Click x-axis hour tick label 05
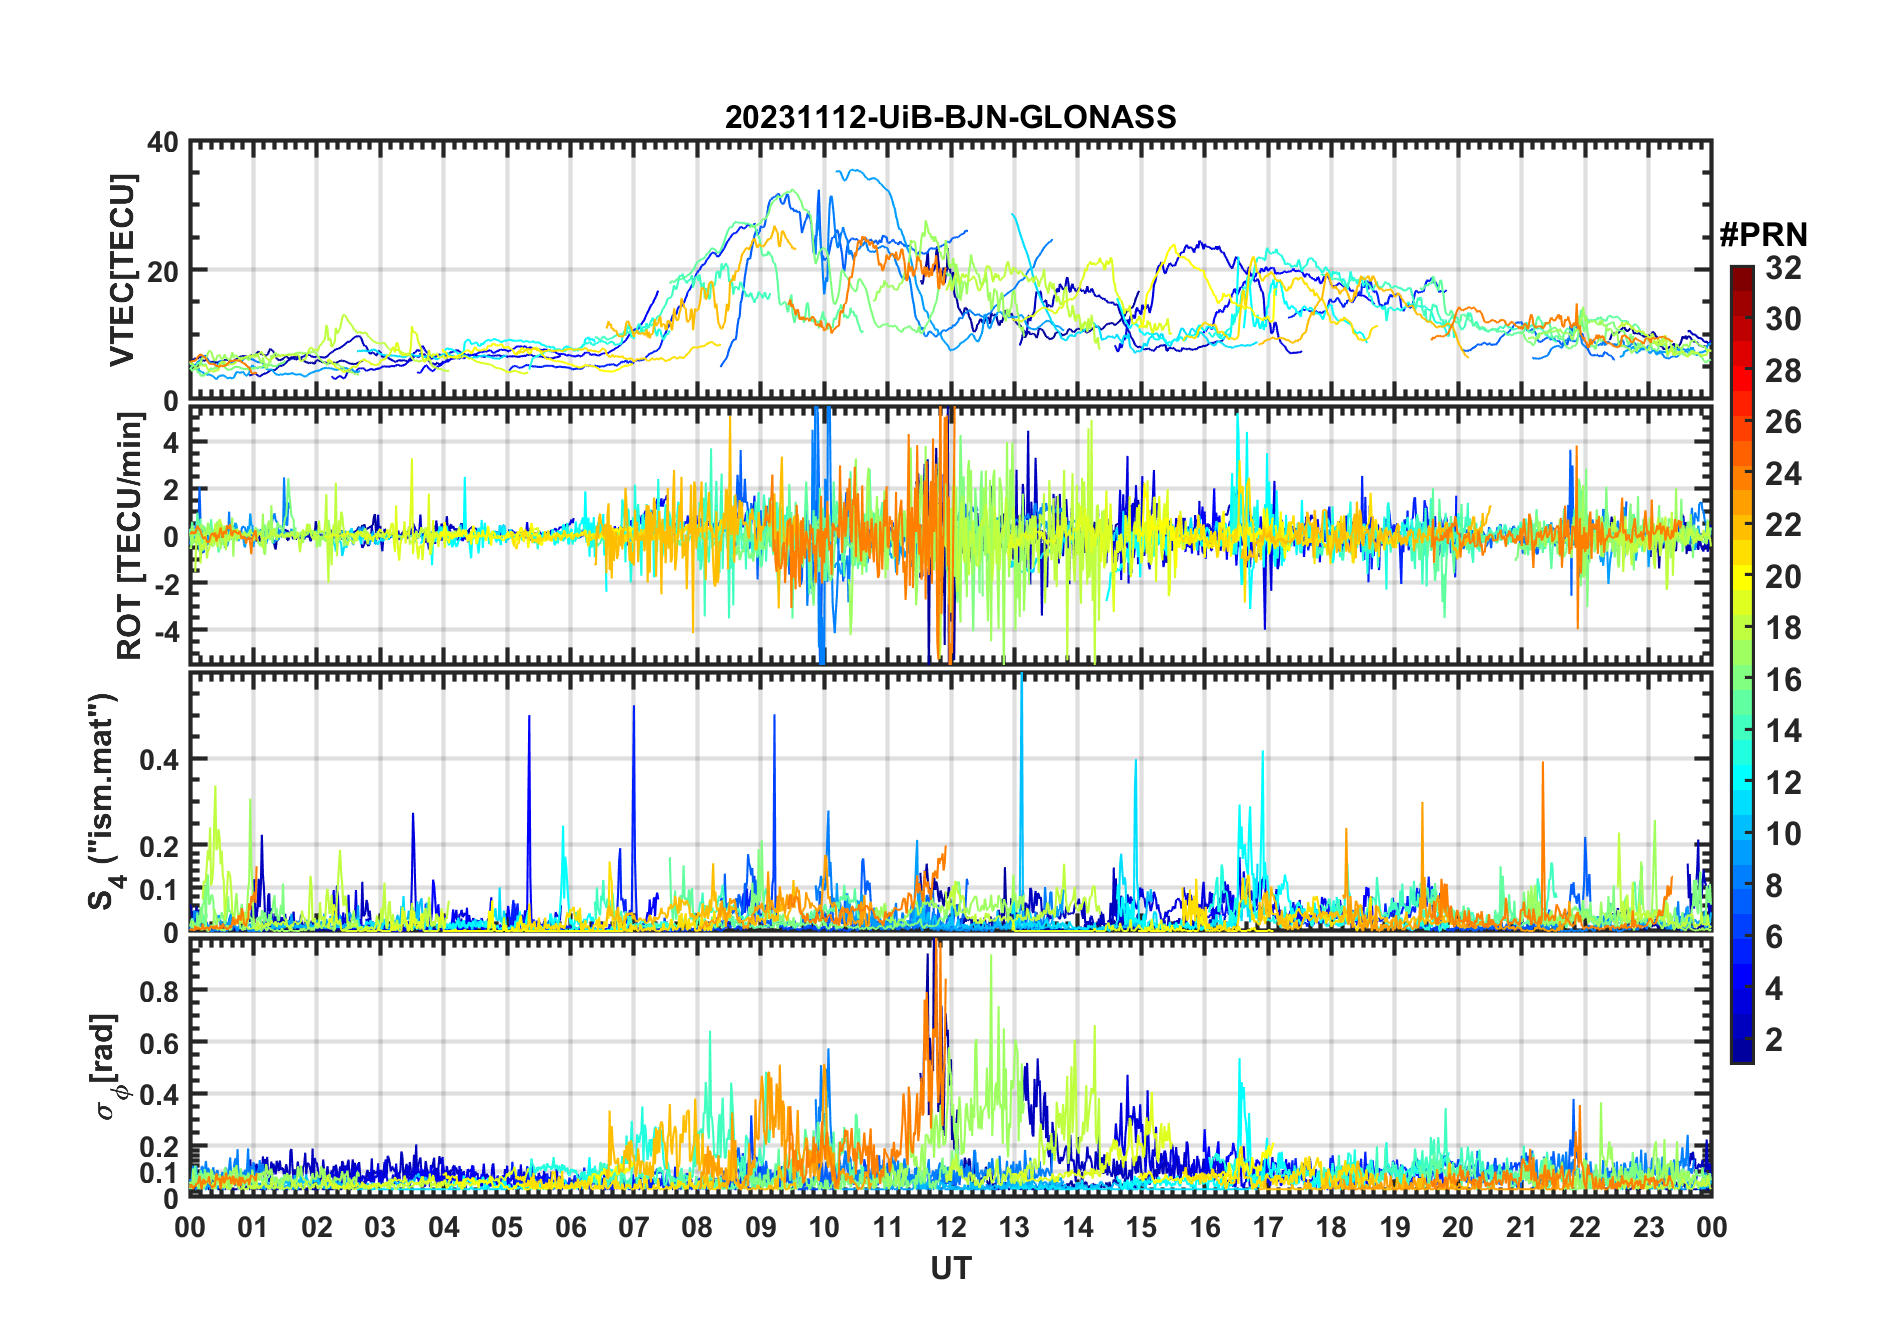1902x1330 pixels. point(507,1227)
